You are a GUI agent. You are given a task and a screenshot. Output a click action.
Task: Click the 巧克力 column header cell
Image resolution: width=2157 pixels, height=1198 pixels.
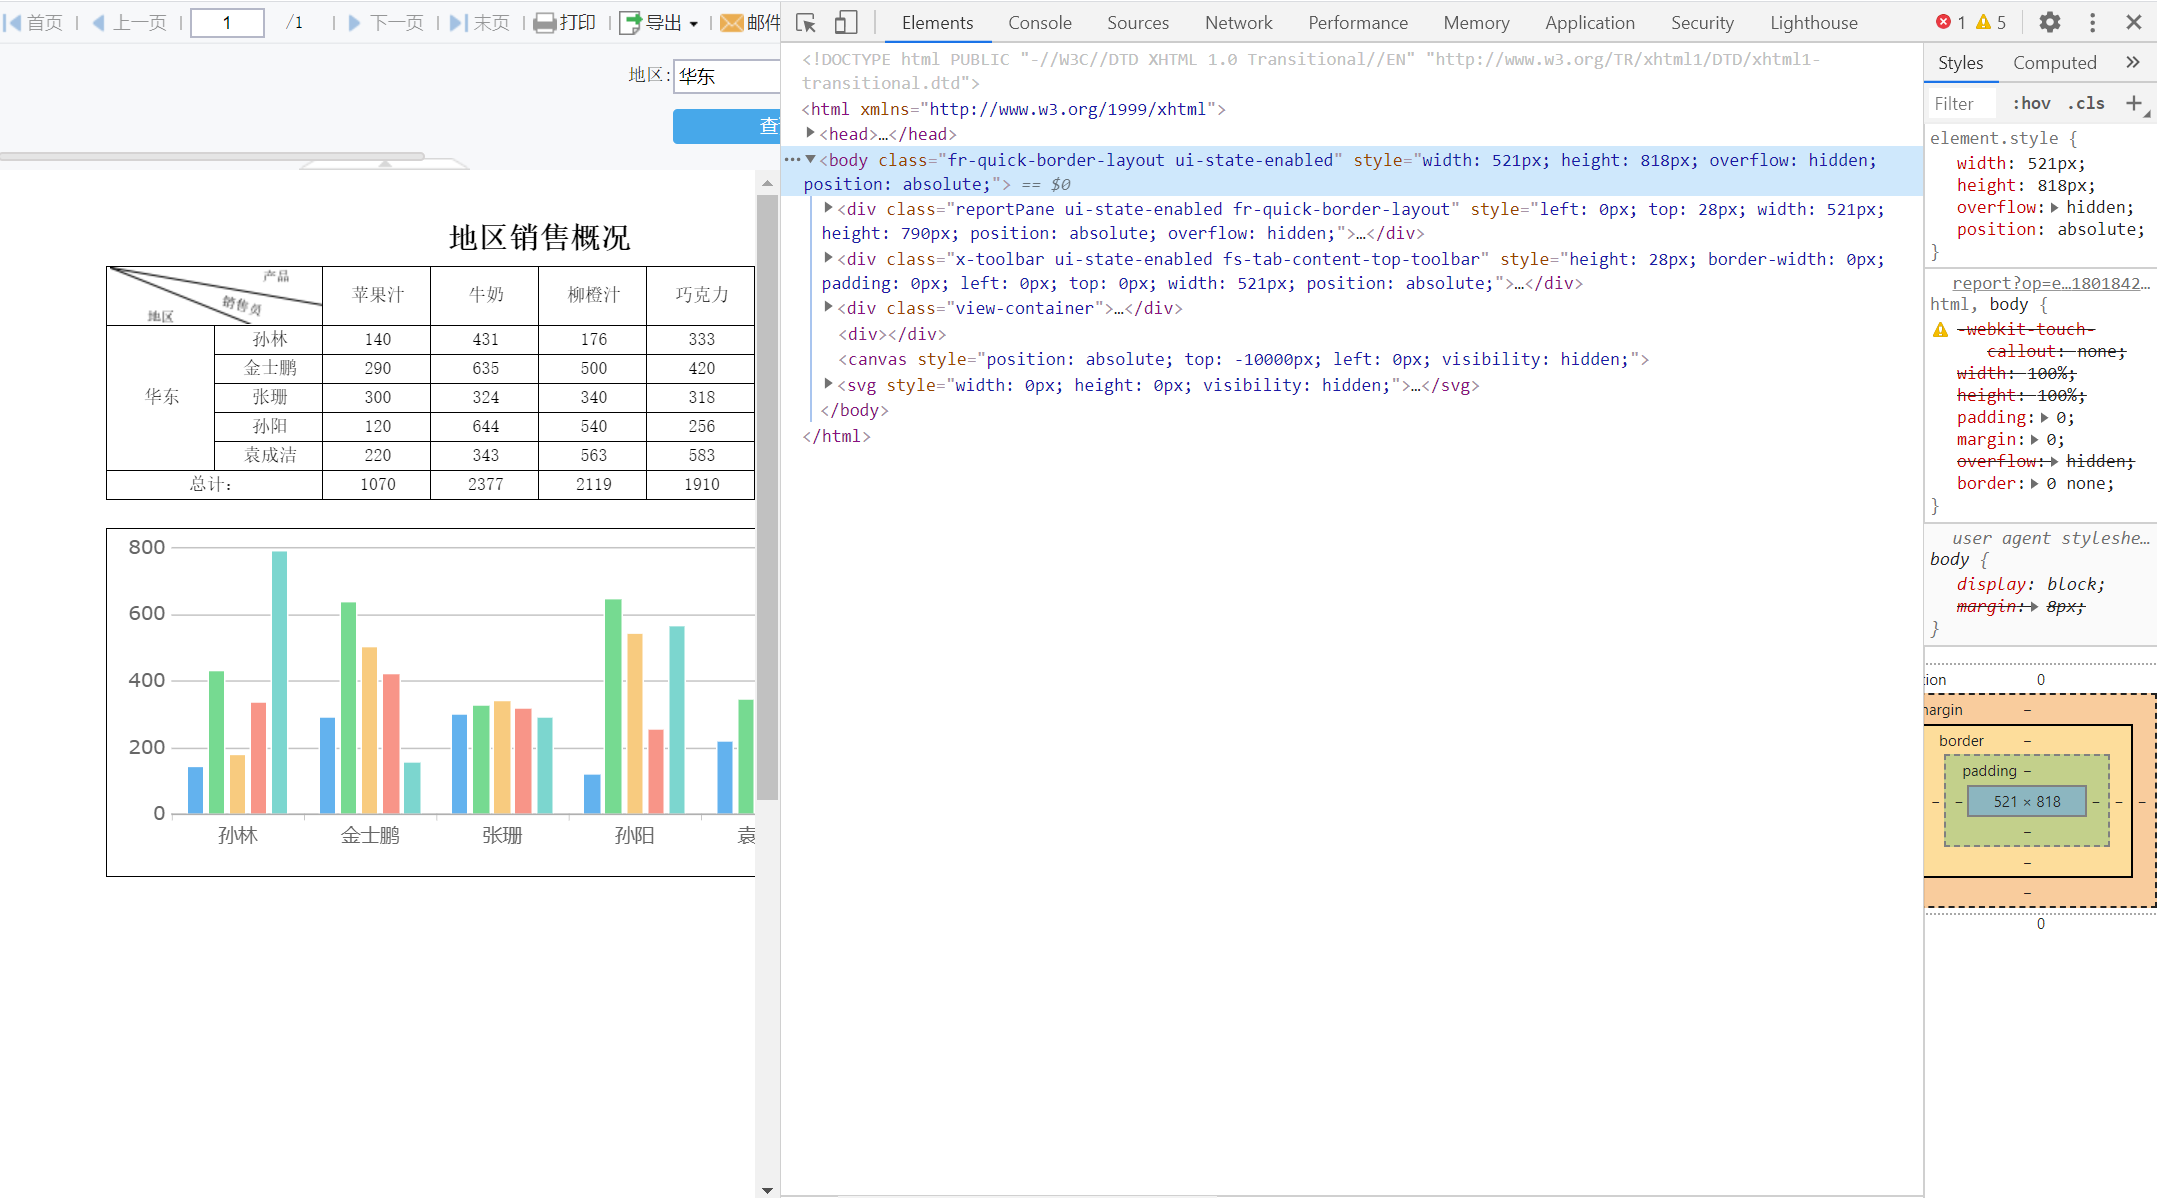pos(701,295)
